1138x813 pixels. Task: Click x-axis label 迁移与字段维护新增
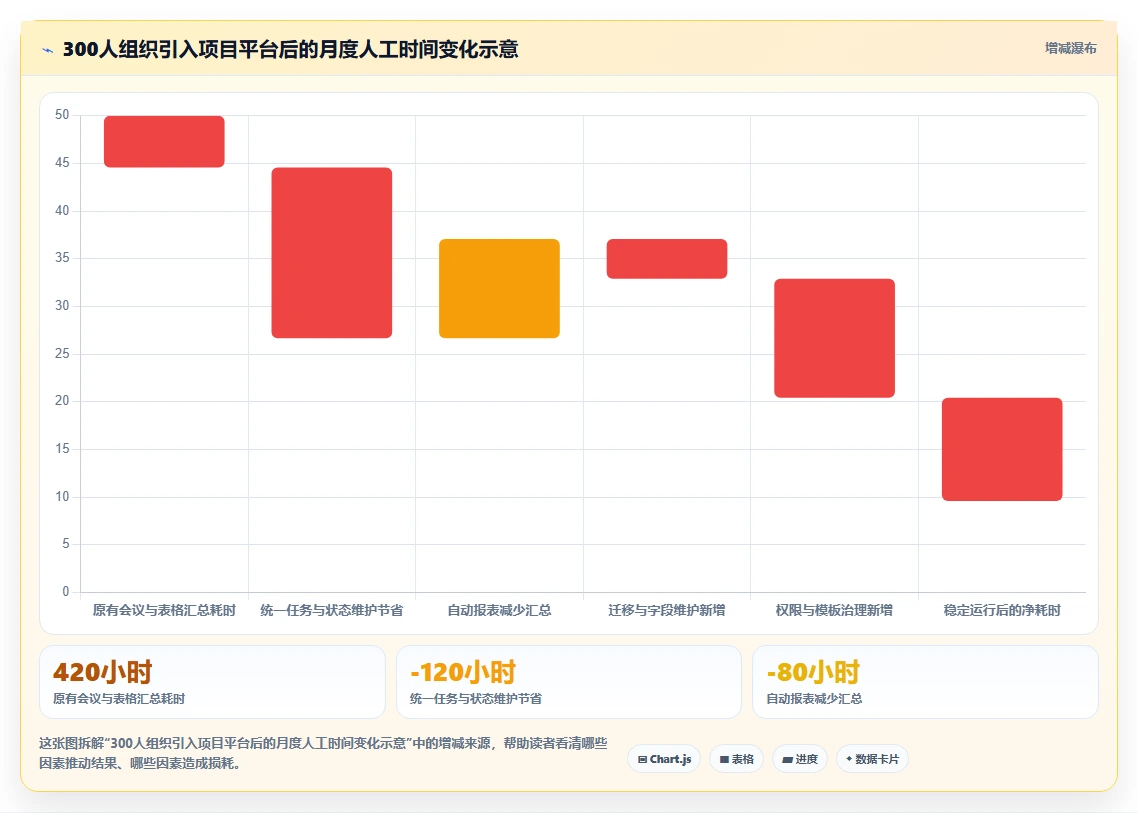667,610
